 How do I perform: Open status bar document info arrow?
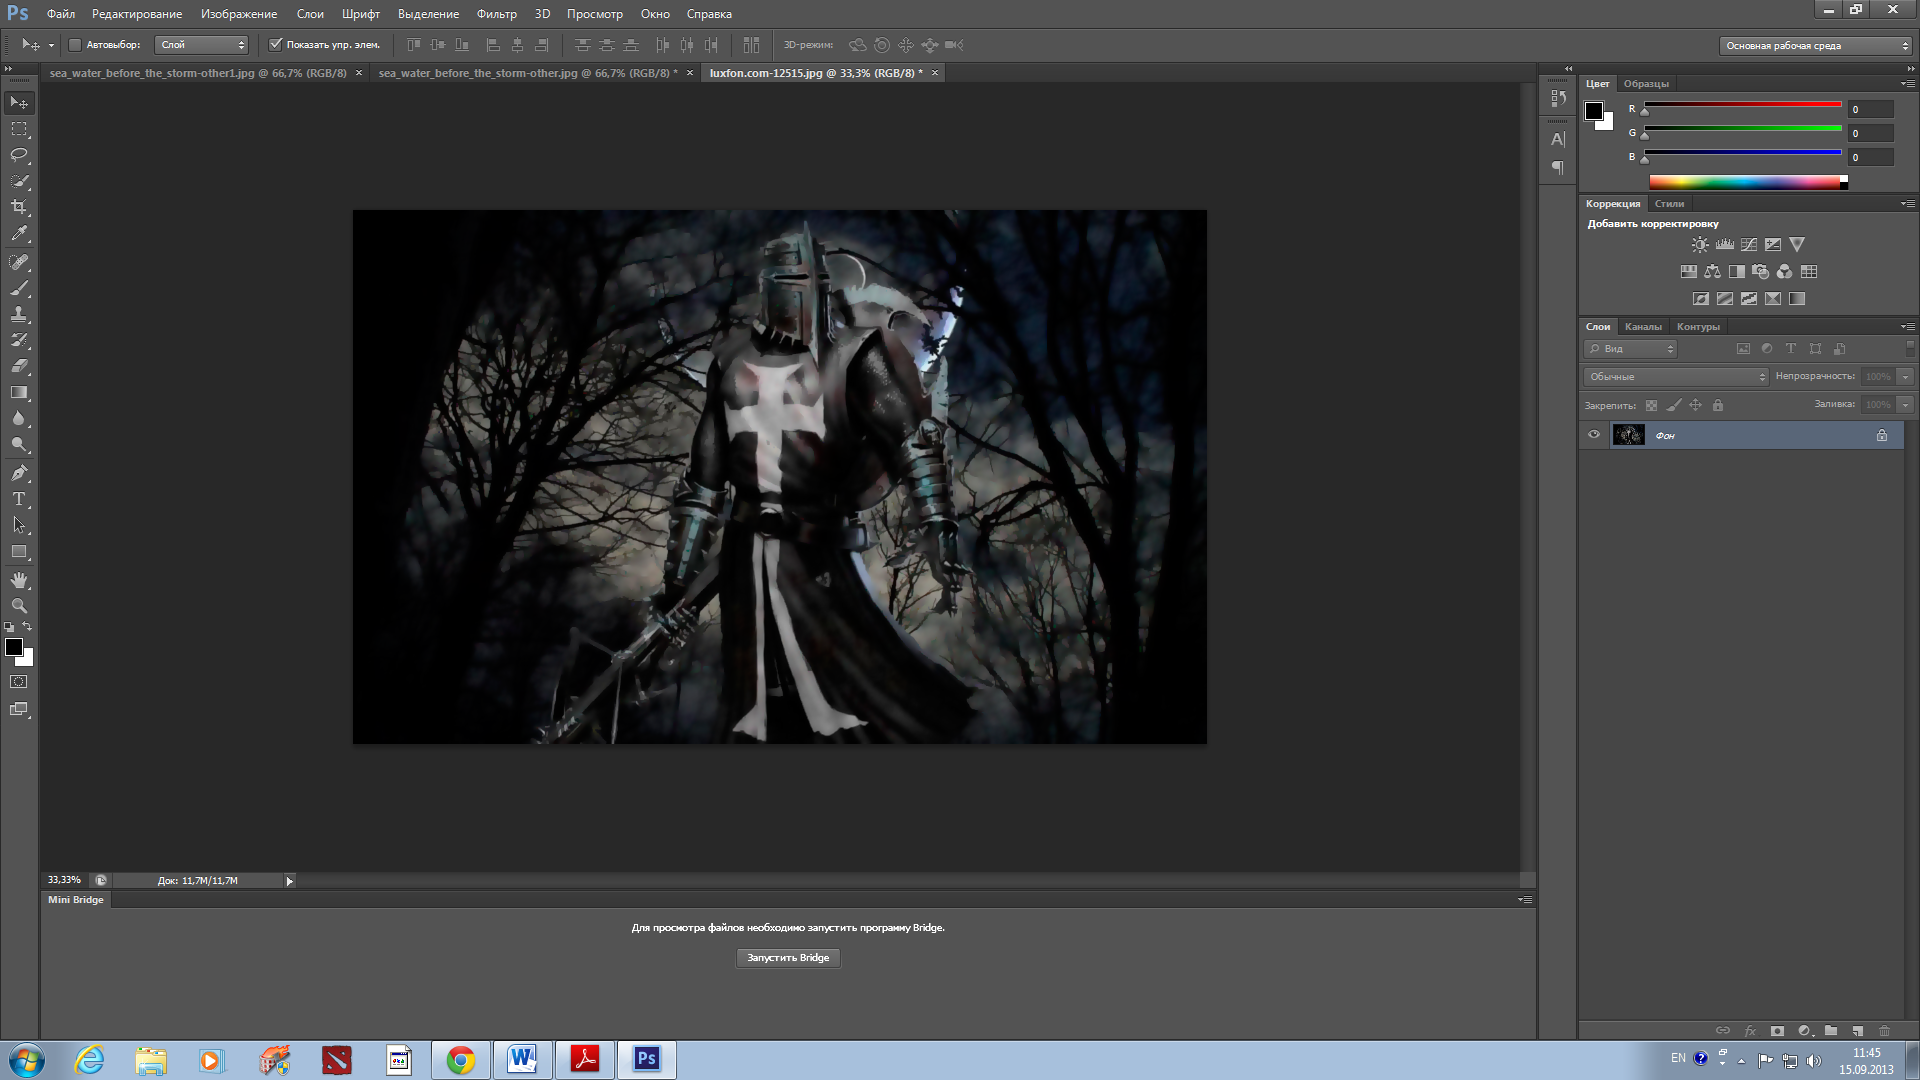(290, 881)
